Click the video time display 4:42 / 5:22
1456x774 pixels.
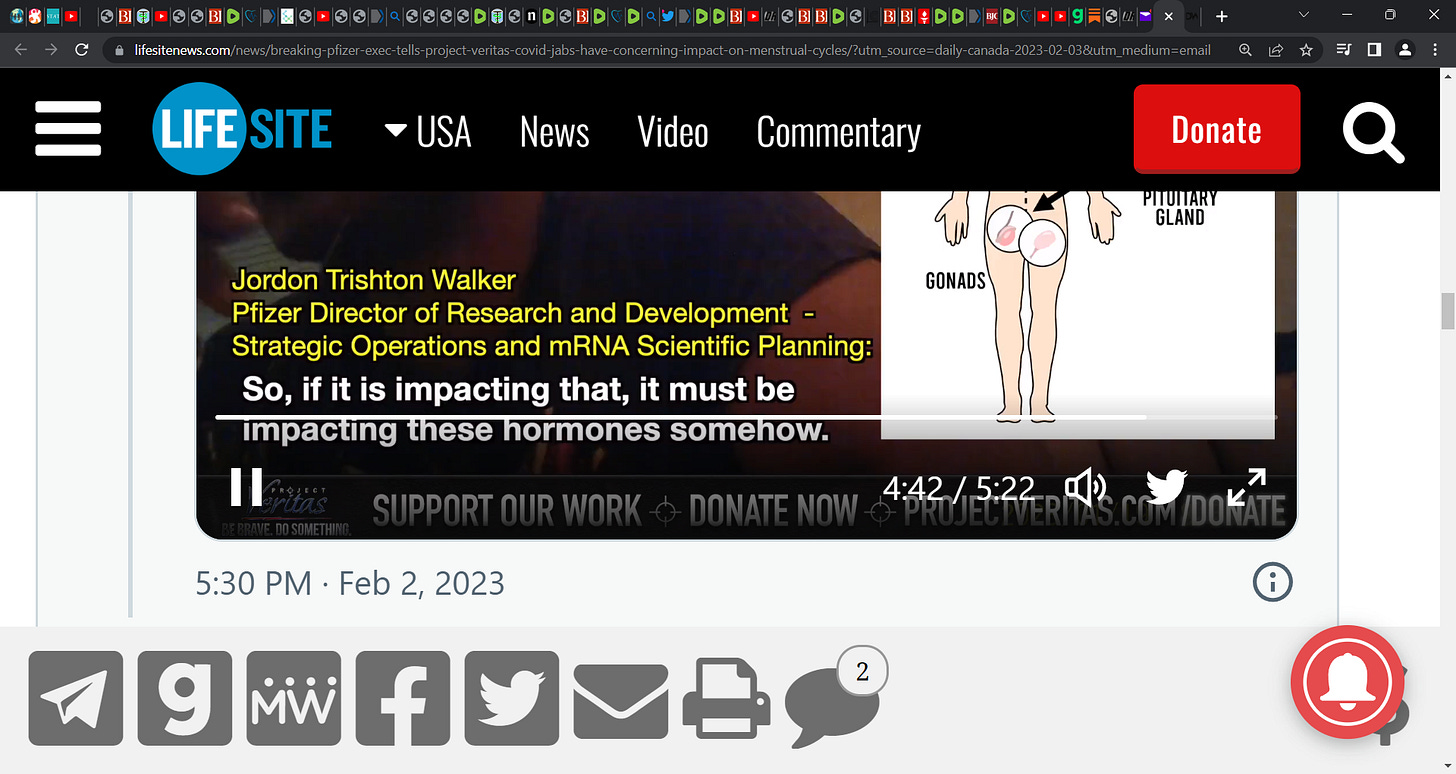click(x=959, y=488)
